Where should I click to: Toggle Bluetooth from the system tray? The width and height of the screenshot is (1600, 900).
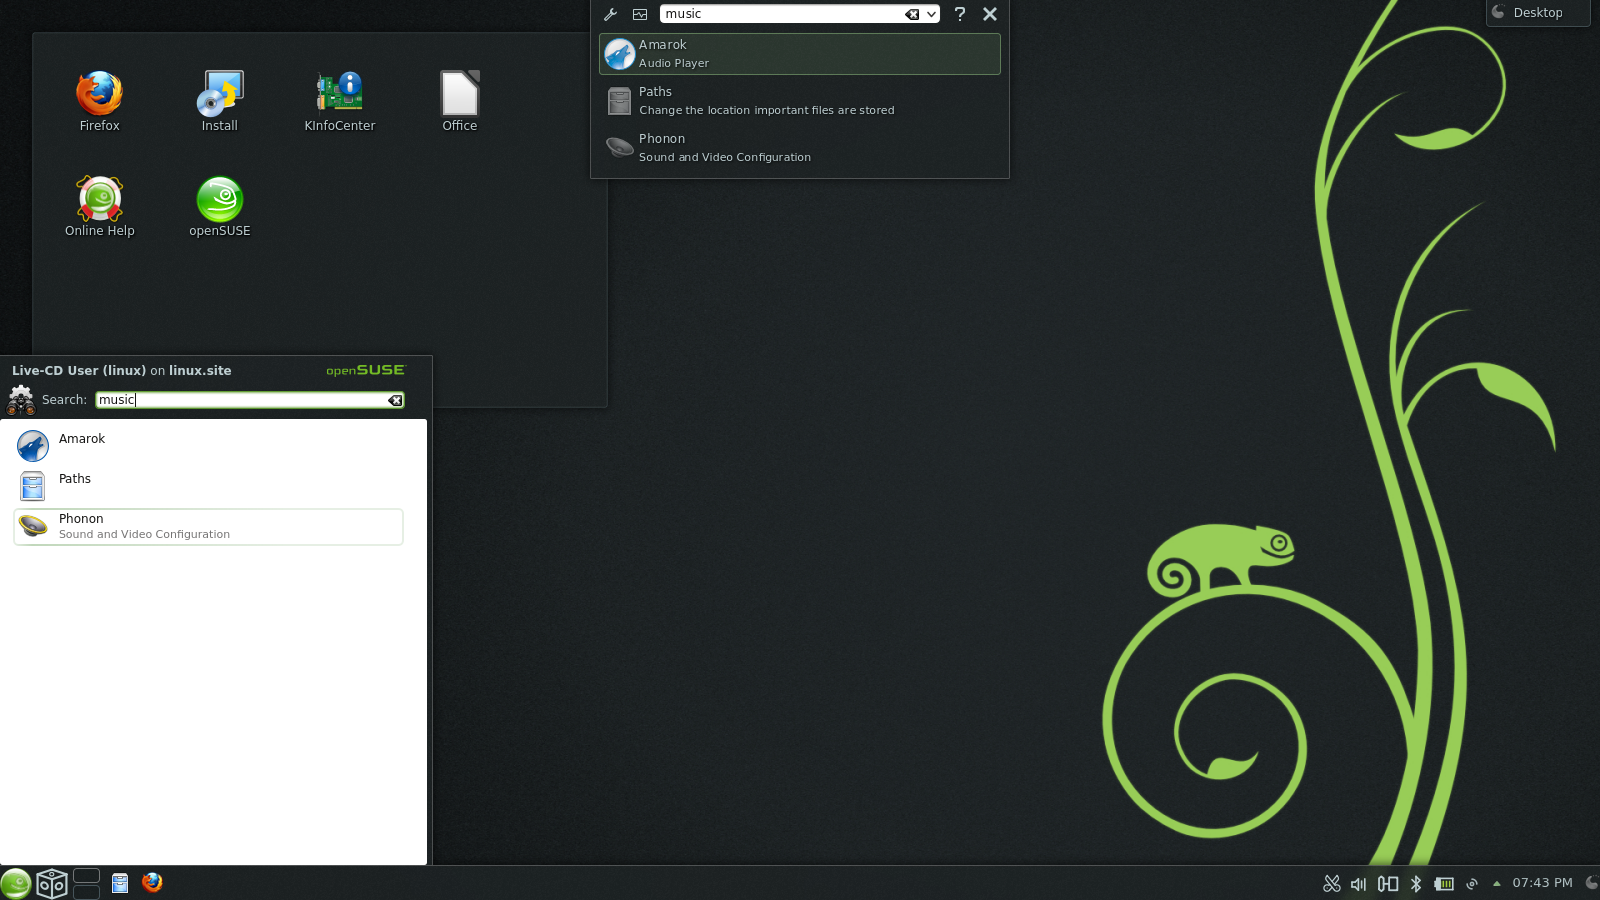pyautogui.click(x=1414, y=884)
